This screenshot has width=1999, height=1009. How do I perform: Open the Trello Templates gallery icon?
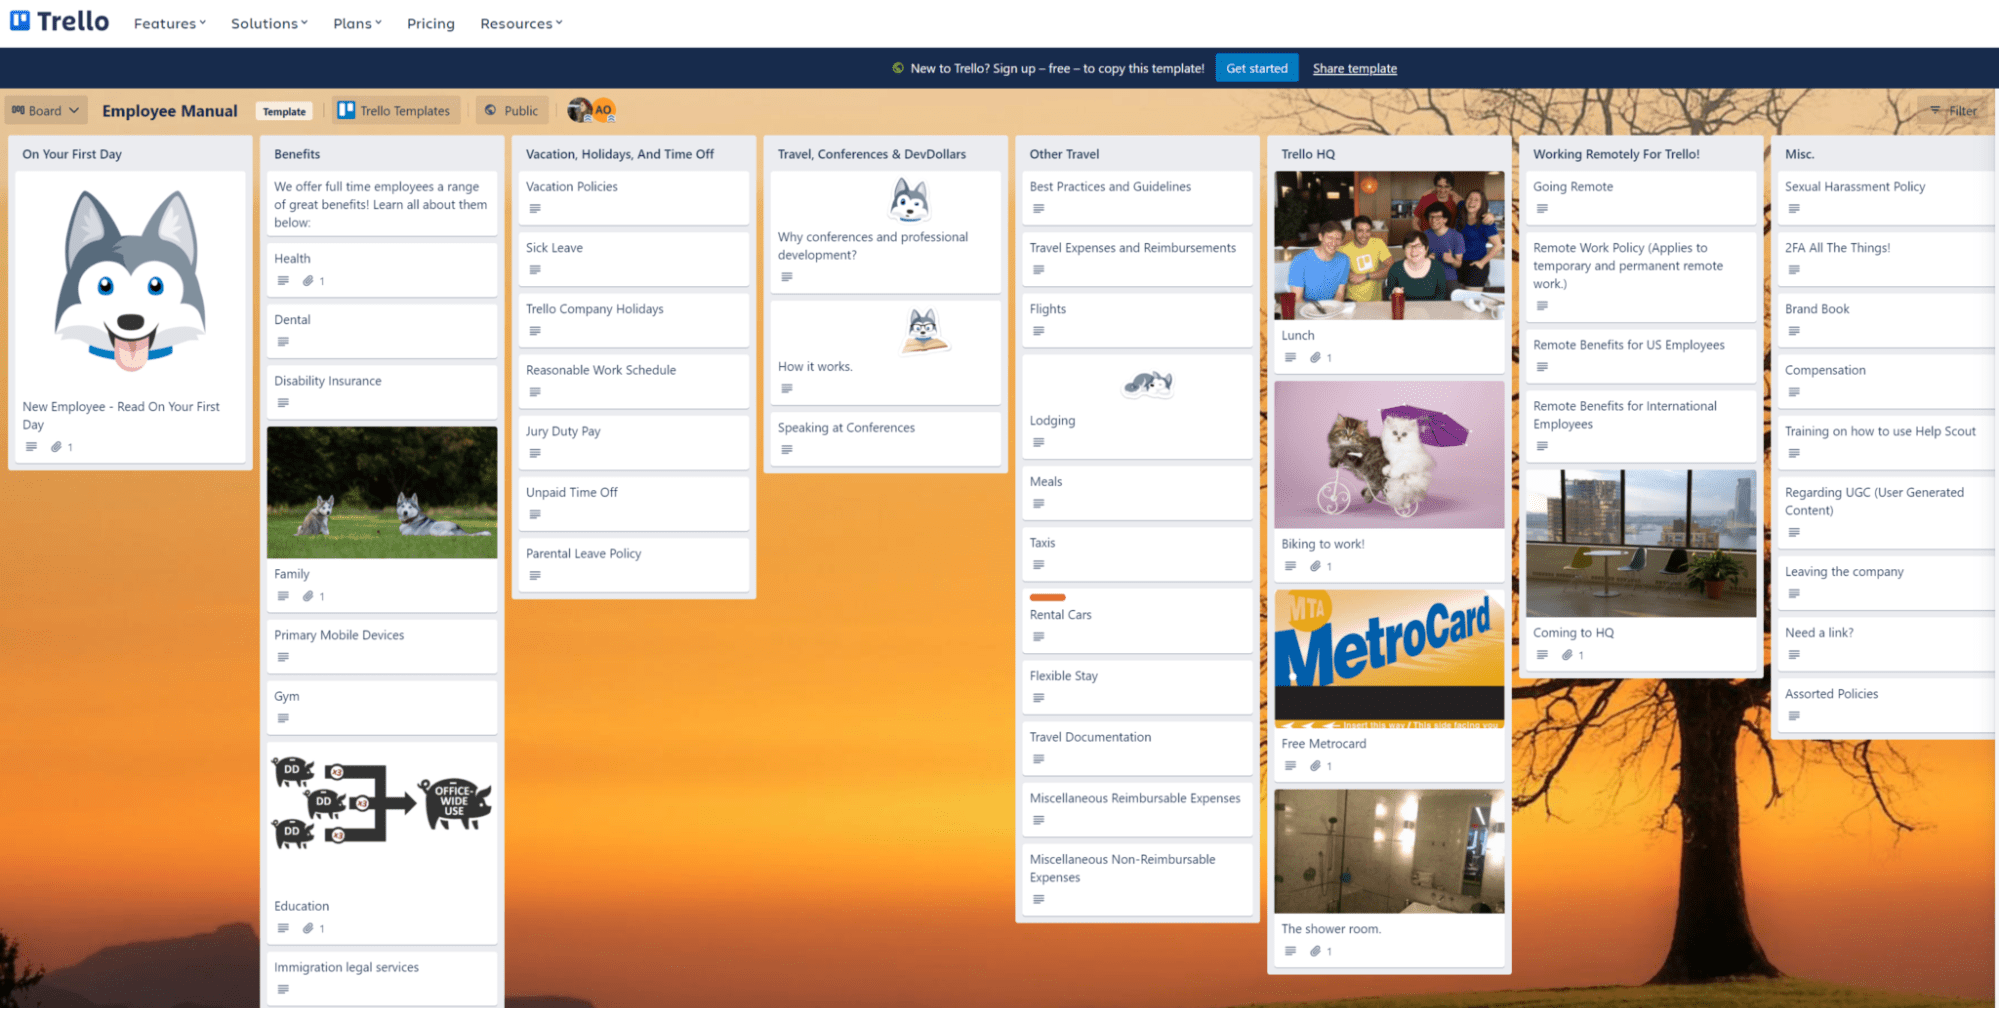point(348,110)
